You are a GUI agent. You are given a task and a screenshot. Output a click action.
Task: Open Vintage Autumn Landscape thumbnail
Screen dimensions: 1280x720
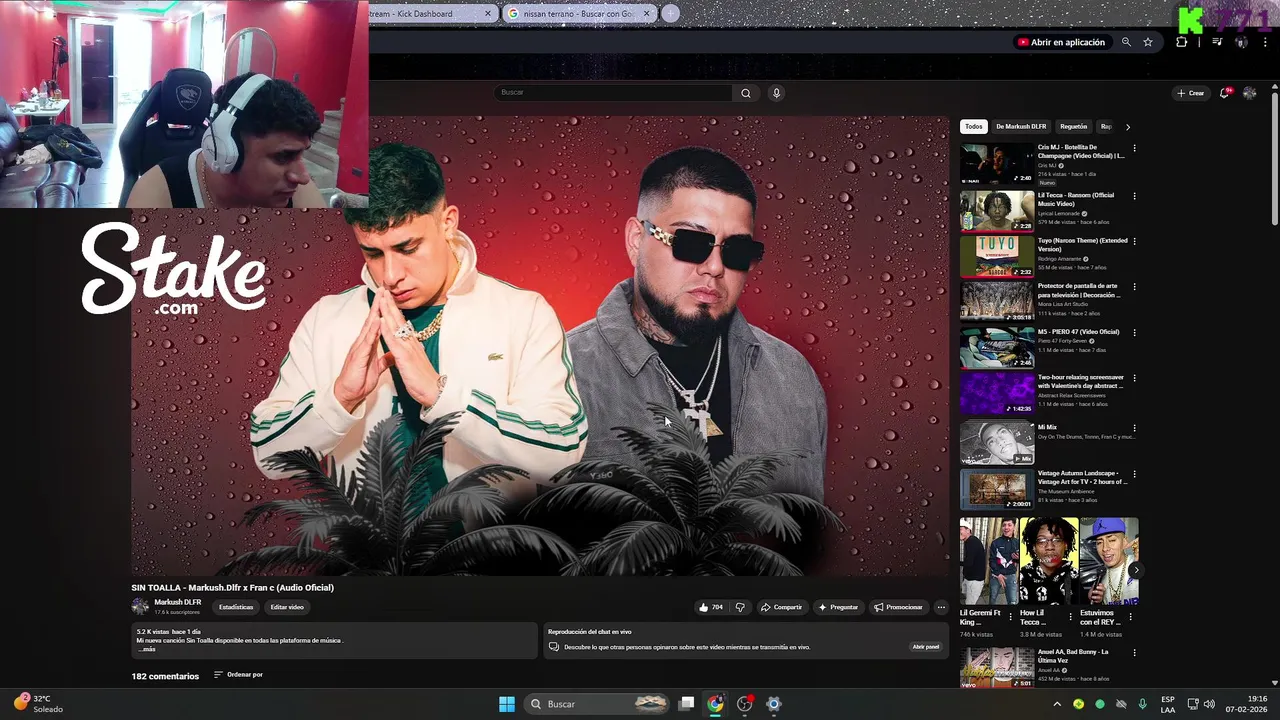[997, 489]
